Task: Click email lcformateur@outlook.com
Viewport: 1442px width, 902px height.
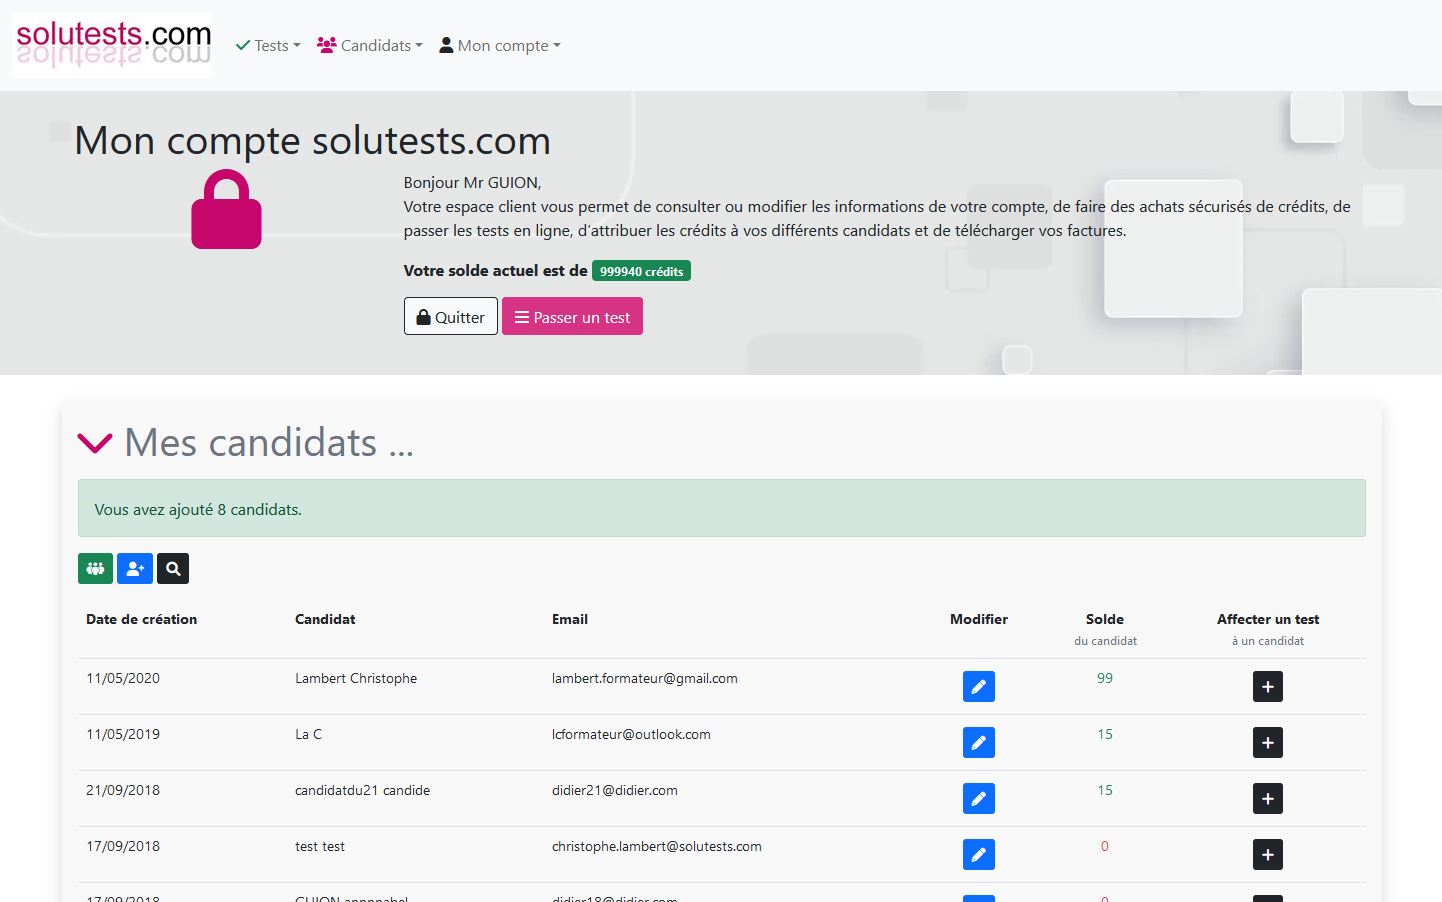Action: (x=631, y=734)
